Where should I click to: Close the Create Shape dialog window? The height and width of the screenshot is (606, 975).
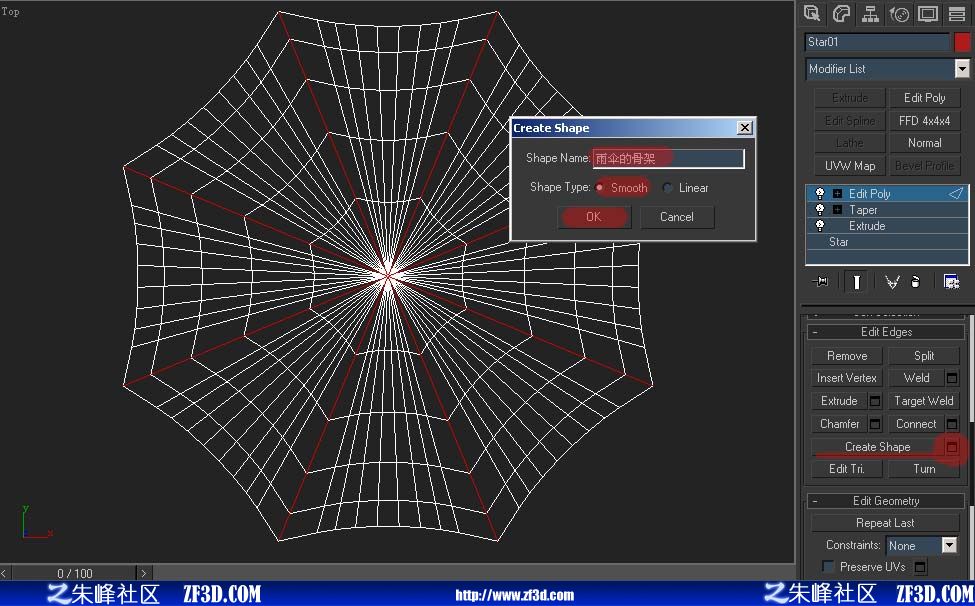point(744,128)
